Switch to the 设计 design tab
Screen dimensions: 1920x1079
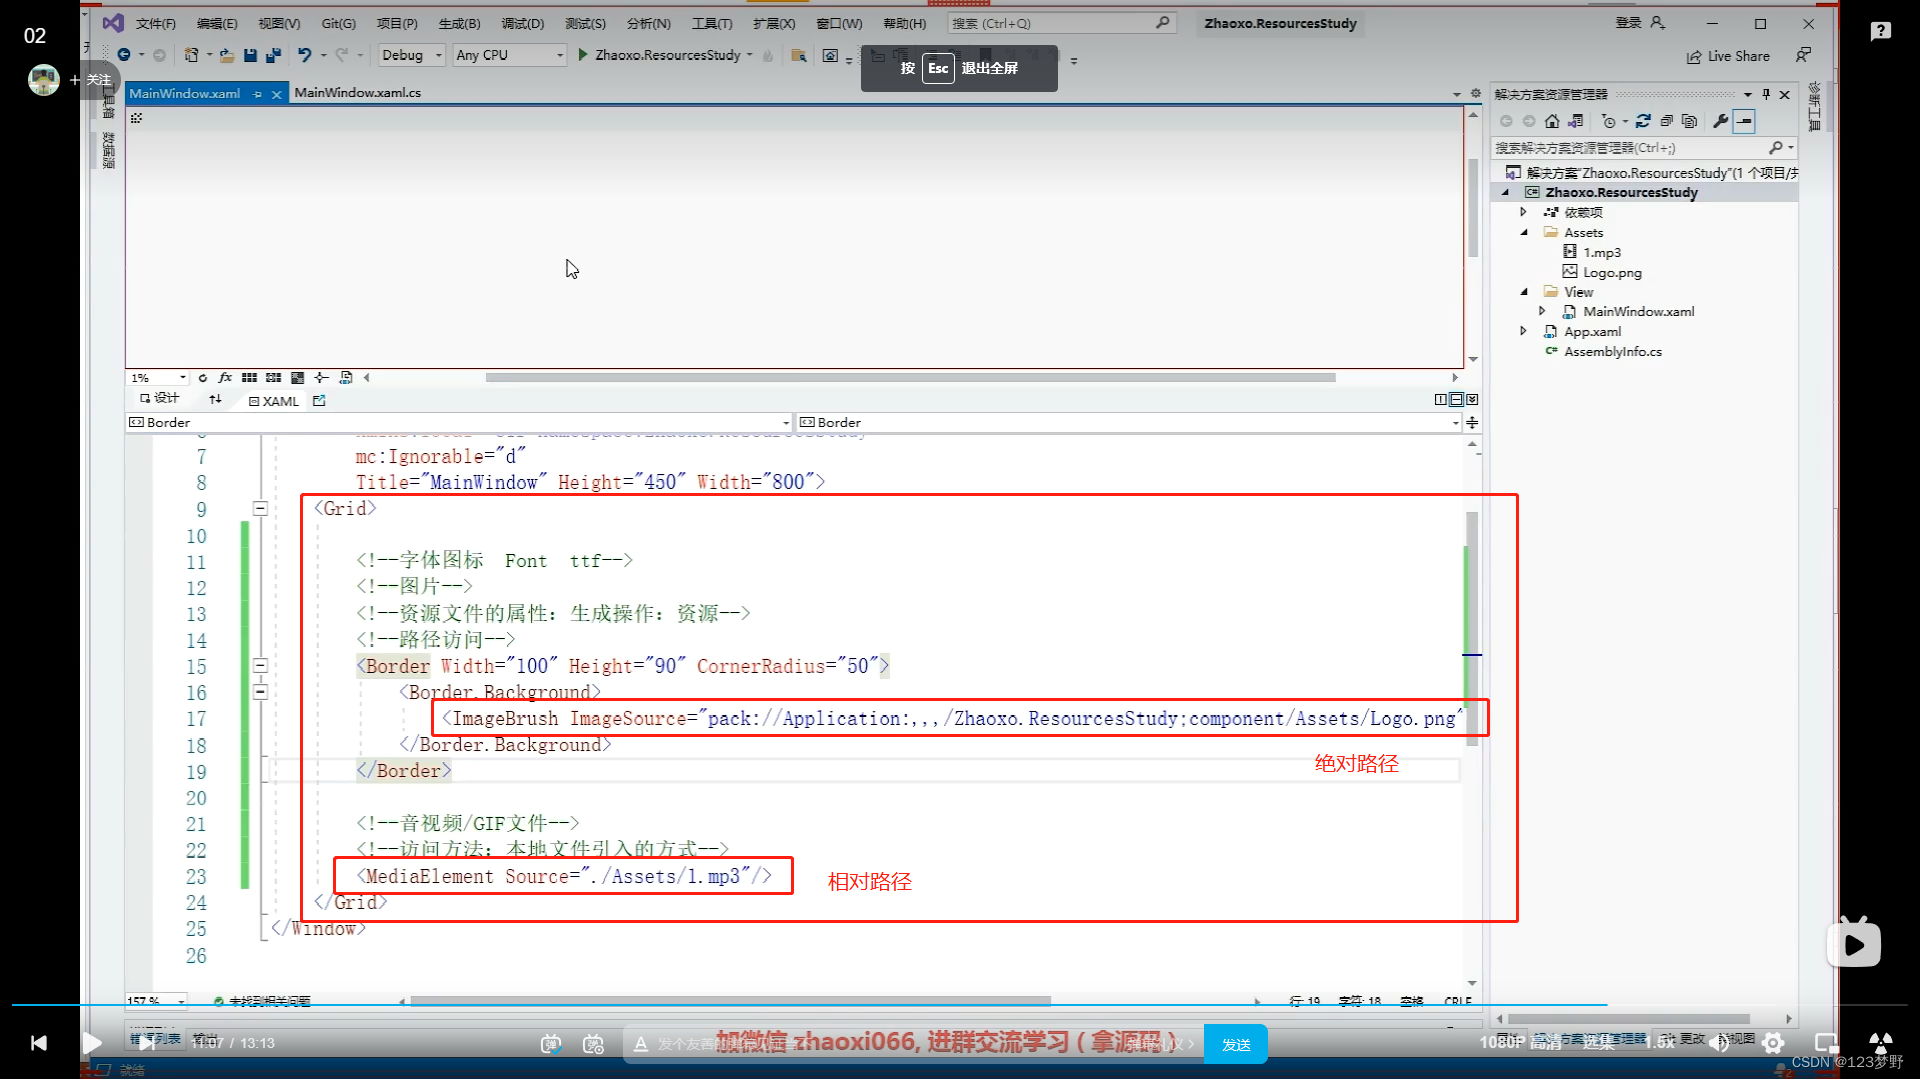tap(160, 398)
